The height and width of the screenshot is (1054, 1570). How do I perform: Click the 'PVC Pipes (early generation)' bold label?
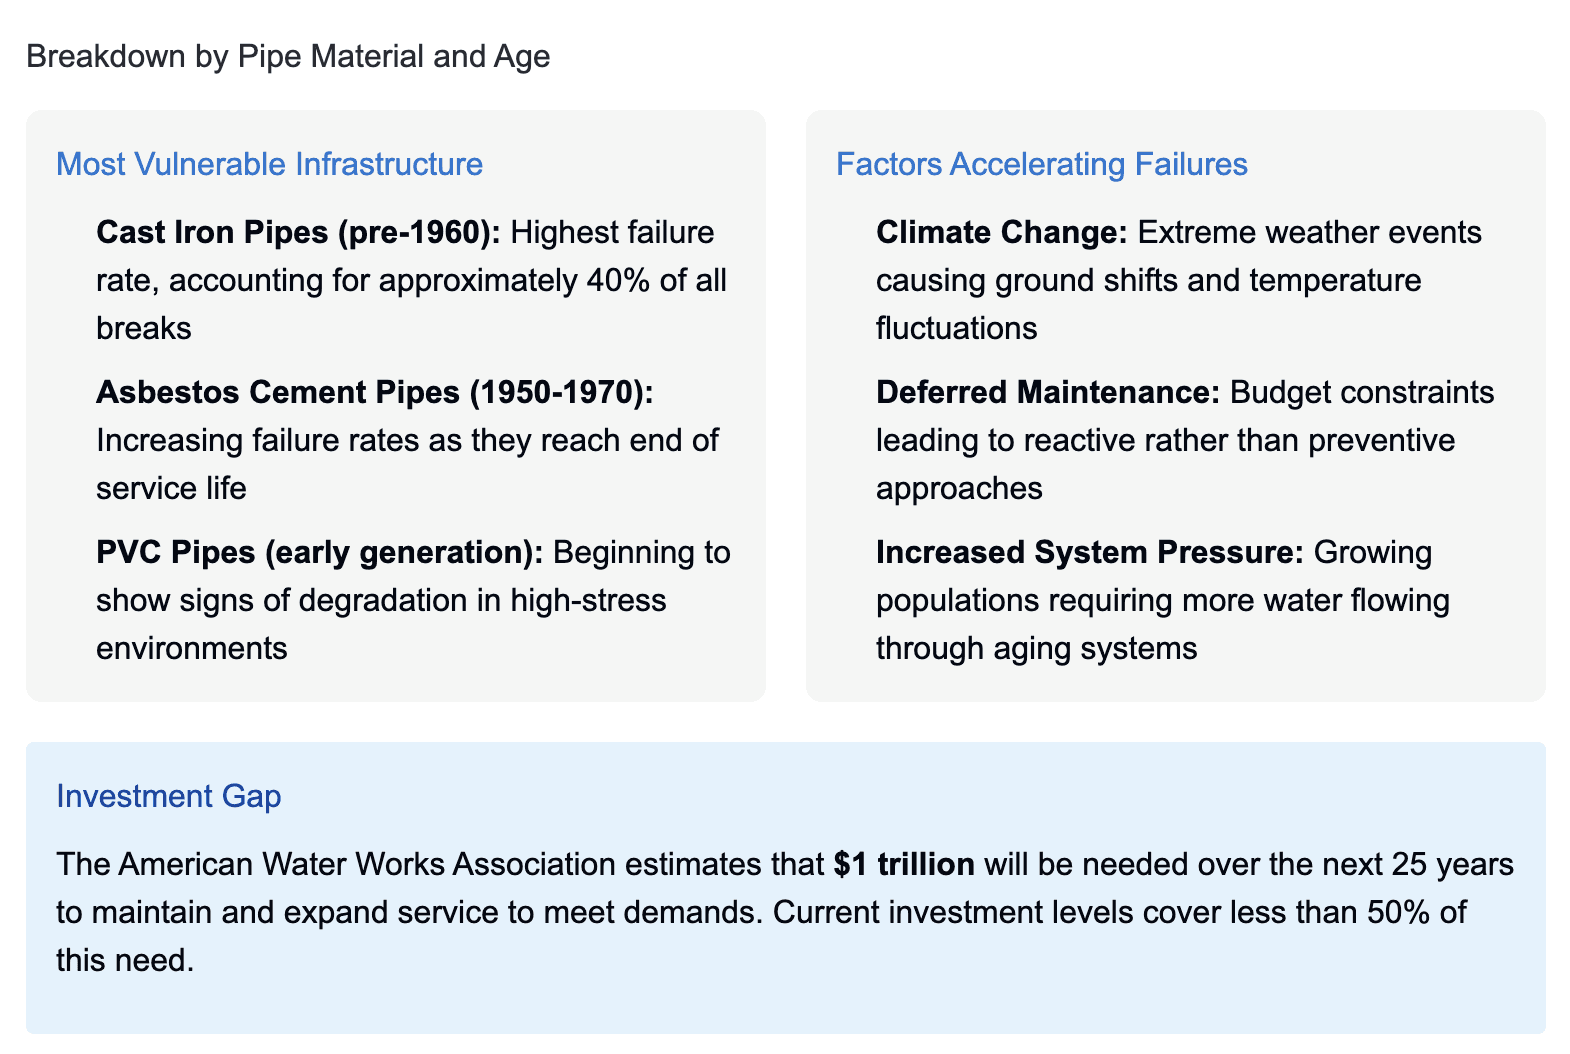319,552
